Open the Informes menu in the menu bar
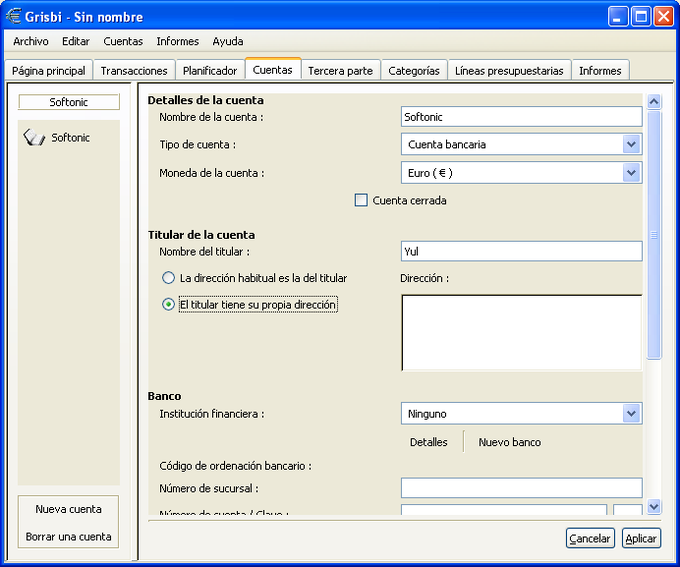The image size is (680, 567). (178, 41)
